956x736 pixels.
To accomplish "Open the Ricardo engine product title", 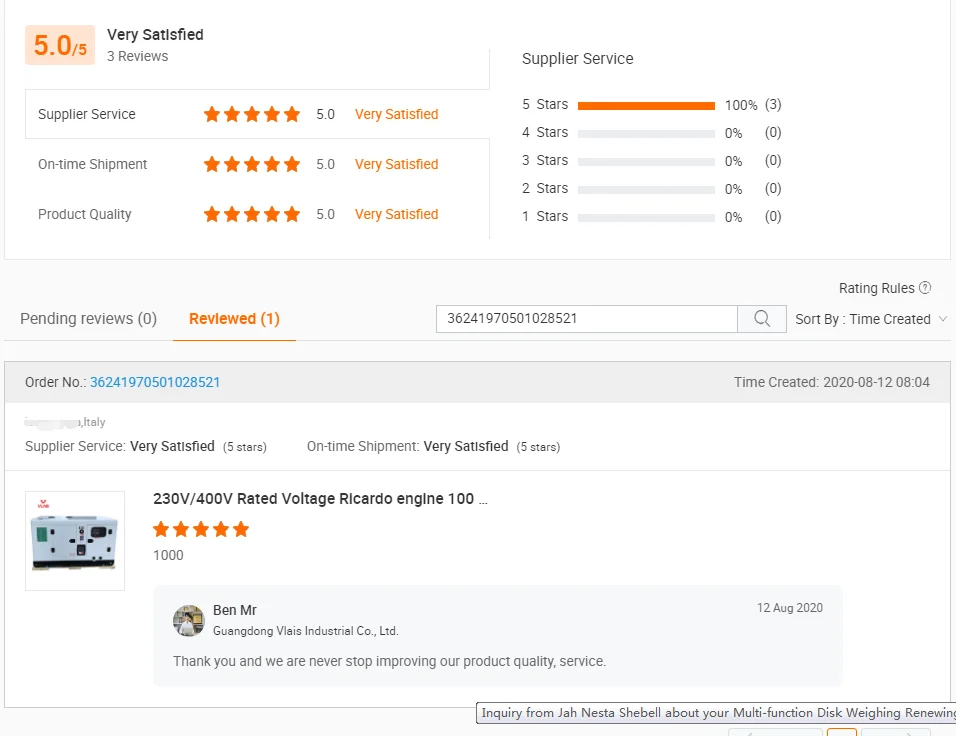I will click(320, 499).
